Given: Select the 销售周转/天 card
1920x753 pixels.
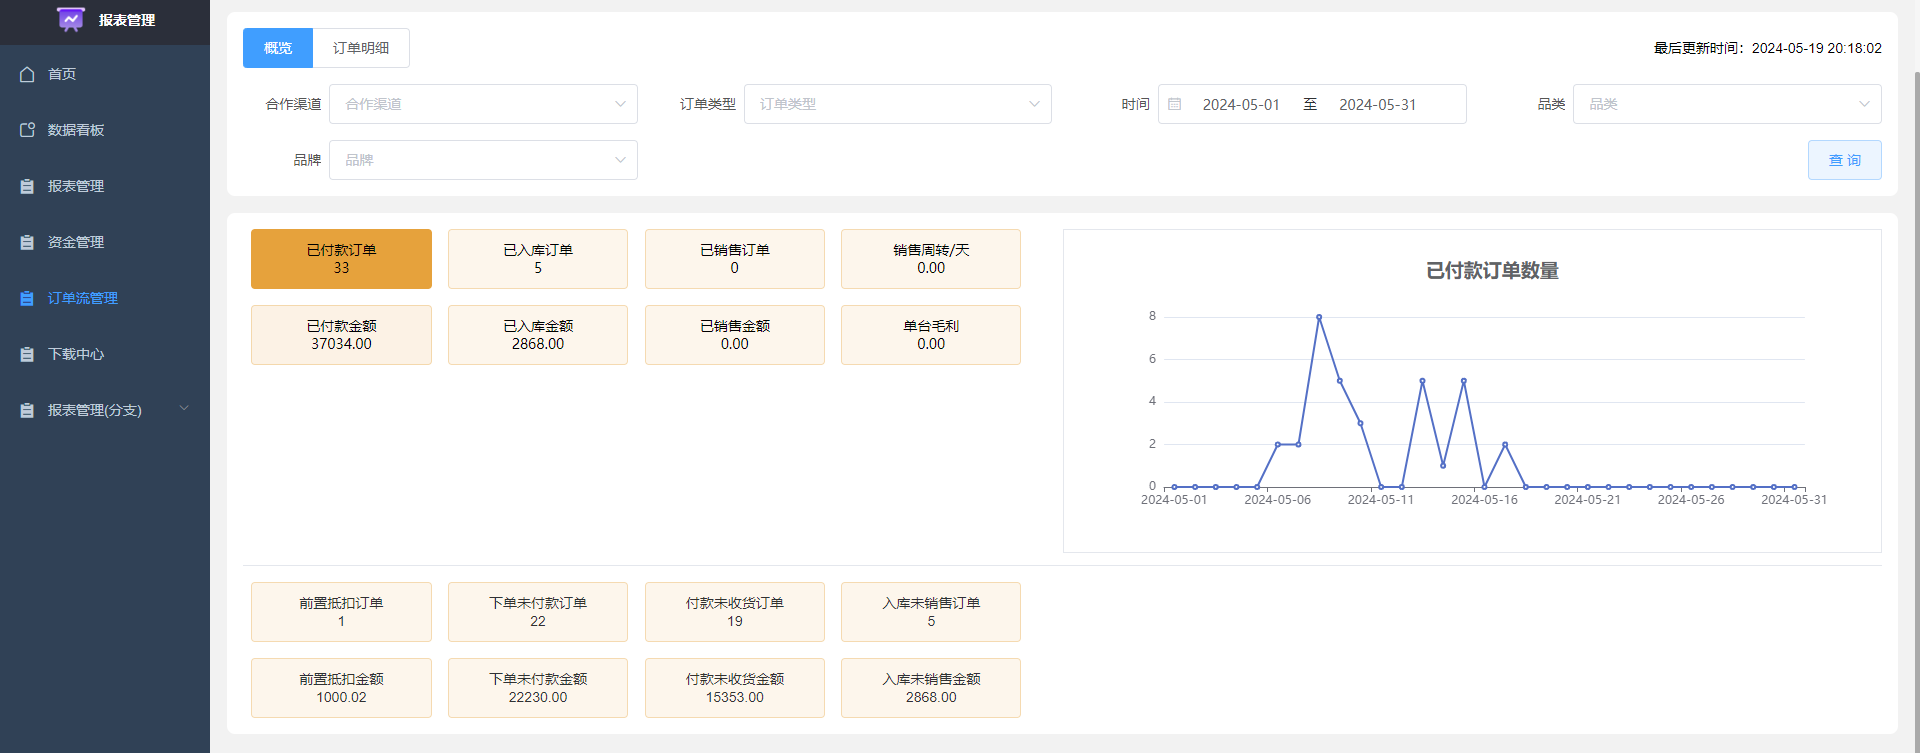Looking at the screenshot, I should tap(931, 259).
